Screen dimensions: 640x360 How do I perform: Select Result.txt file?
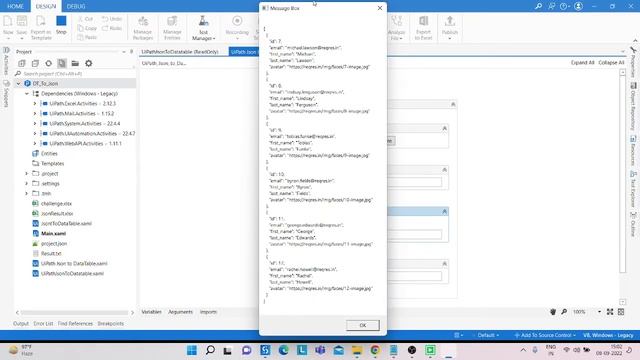coord(51,253)
